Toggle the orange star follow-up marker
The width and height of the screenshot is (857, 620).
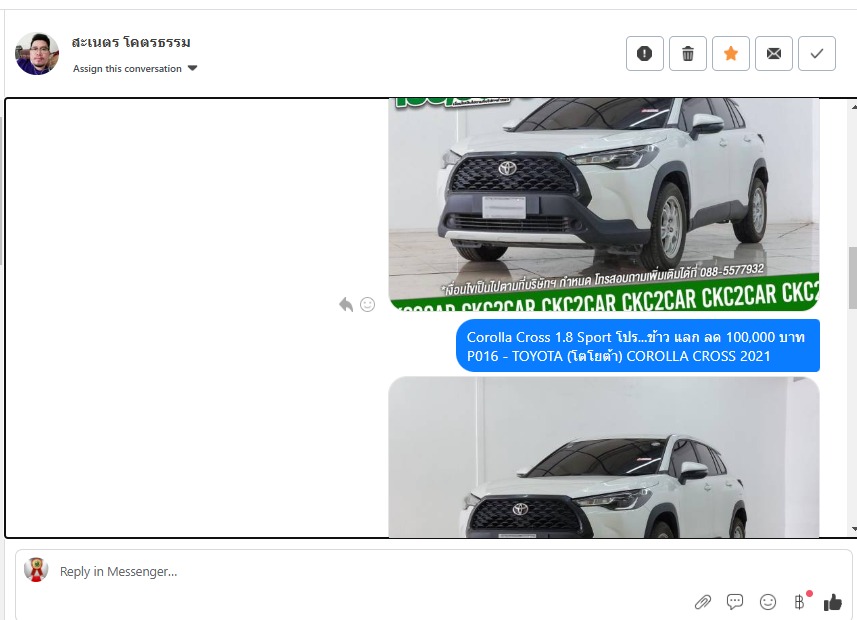point(731,54)
